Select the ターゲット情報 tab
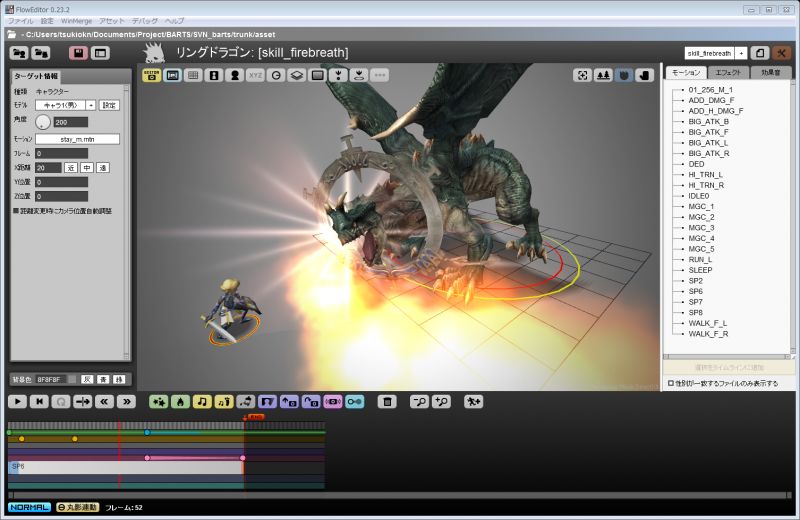 click(36, 76)
